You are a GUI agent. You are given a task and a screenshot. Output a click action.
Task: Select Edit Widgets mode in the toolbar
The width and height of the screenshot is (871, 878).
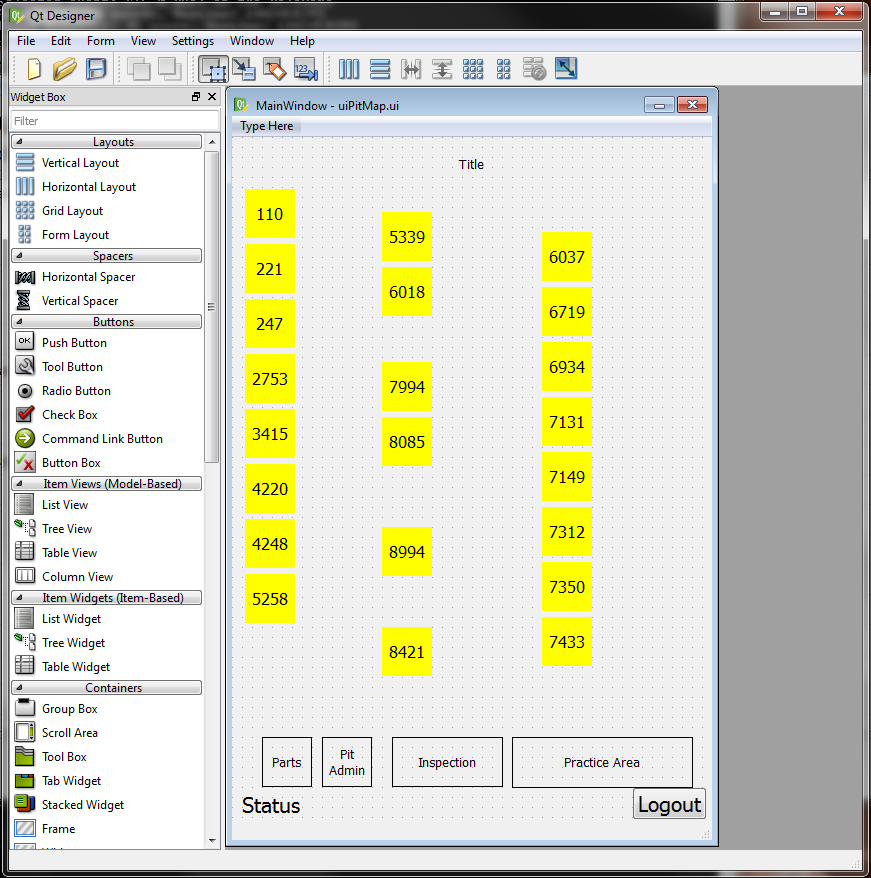pyautogui.click(x=213, y=69)
